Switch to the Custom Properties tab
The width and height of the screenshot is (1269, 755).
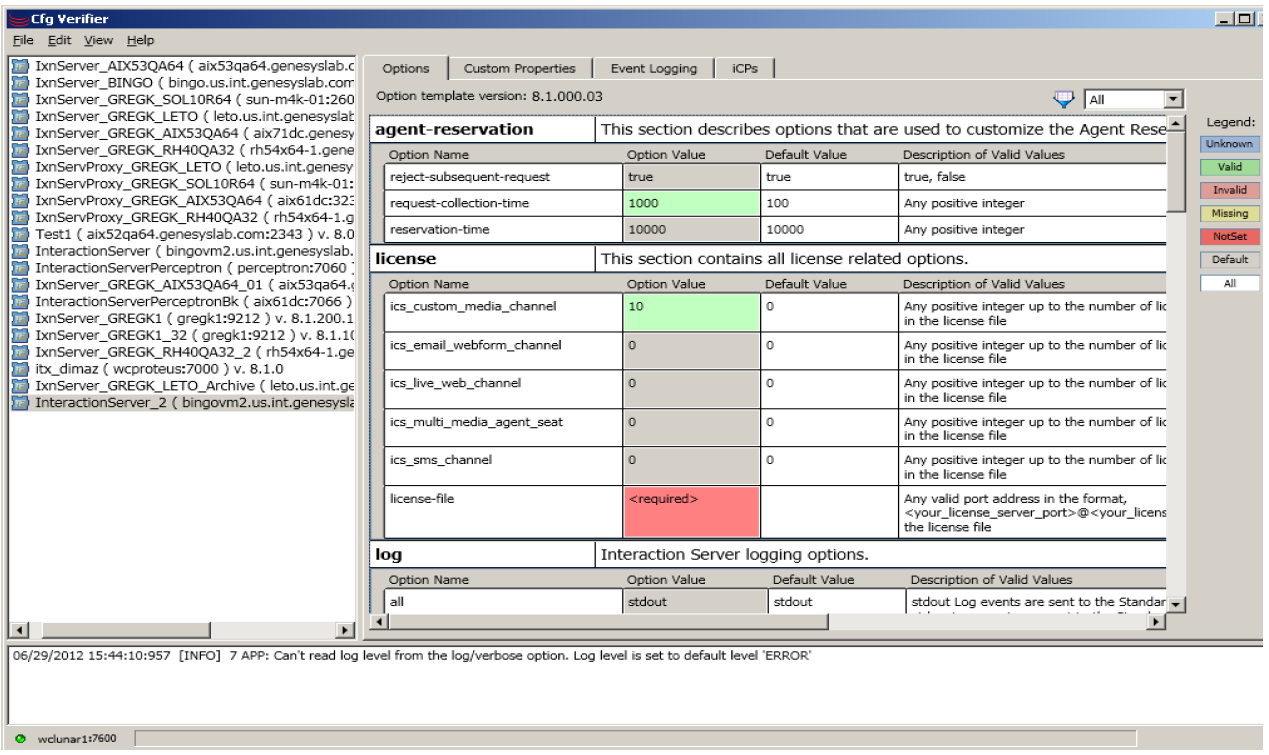519,69
